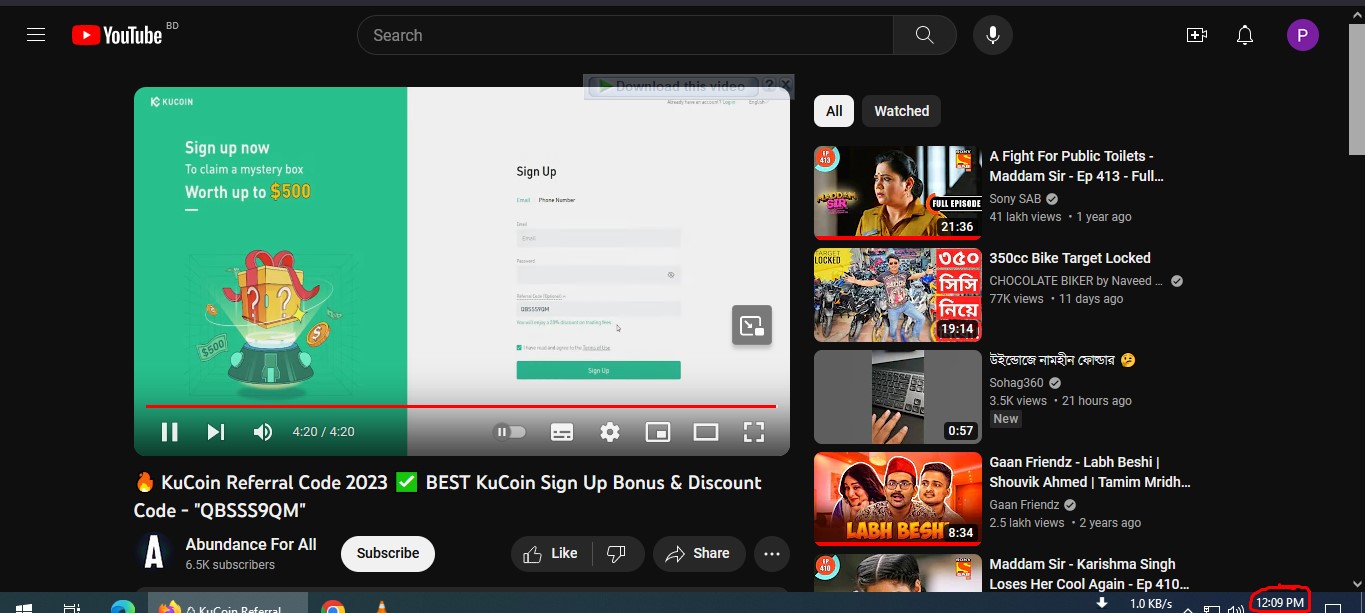Seek on the red video progress bar
Screen dimensions: 1365x613
pyautogui.click(x=461, y=406)
